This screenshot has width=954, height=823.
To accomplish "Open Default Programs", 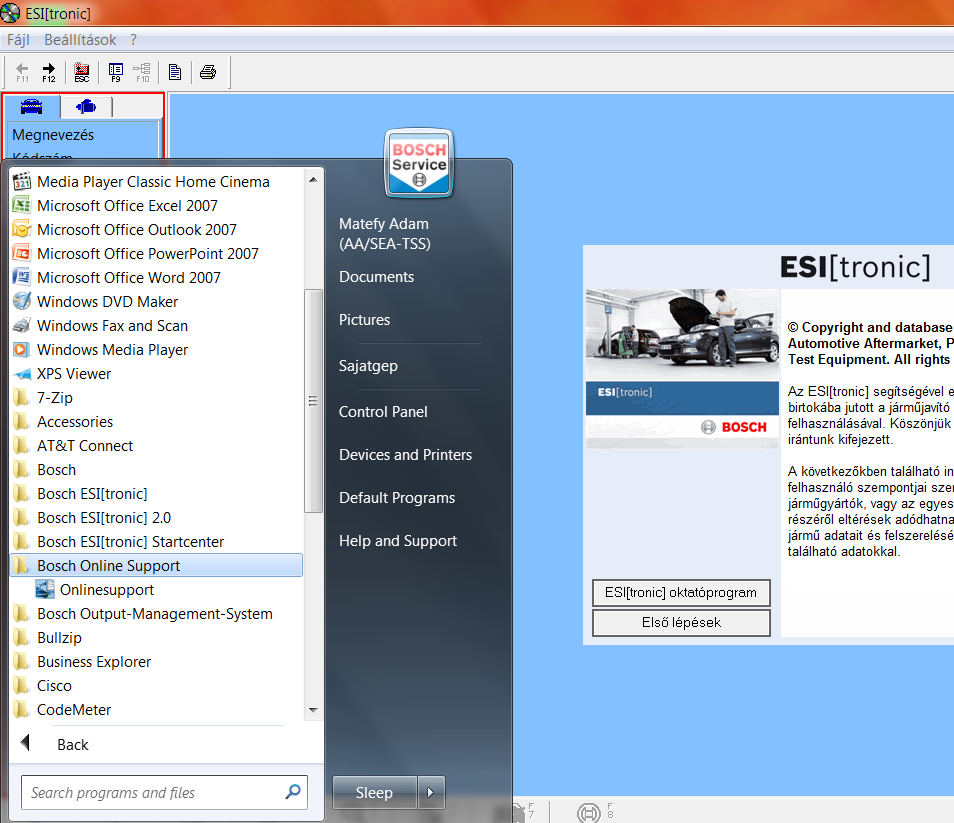I will (397, 498).
